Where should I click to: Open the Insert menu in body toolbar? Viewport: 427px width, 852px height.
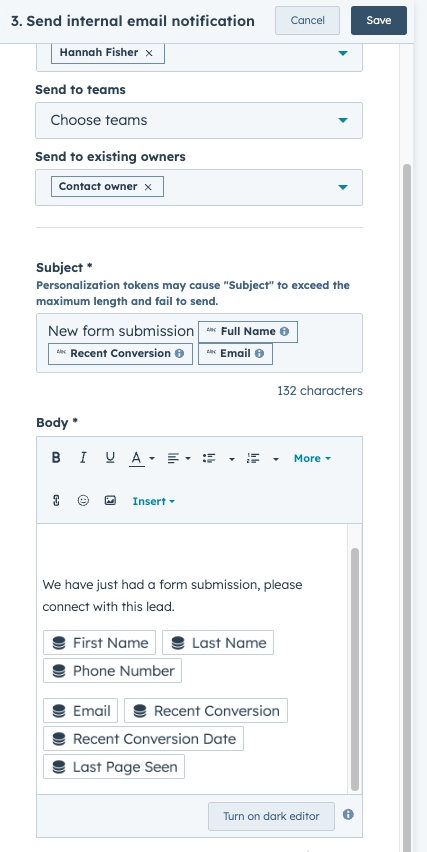tap(154, 502)
